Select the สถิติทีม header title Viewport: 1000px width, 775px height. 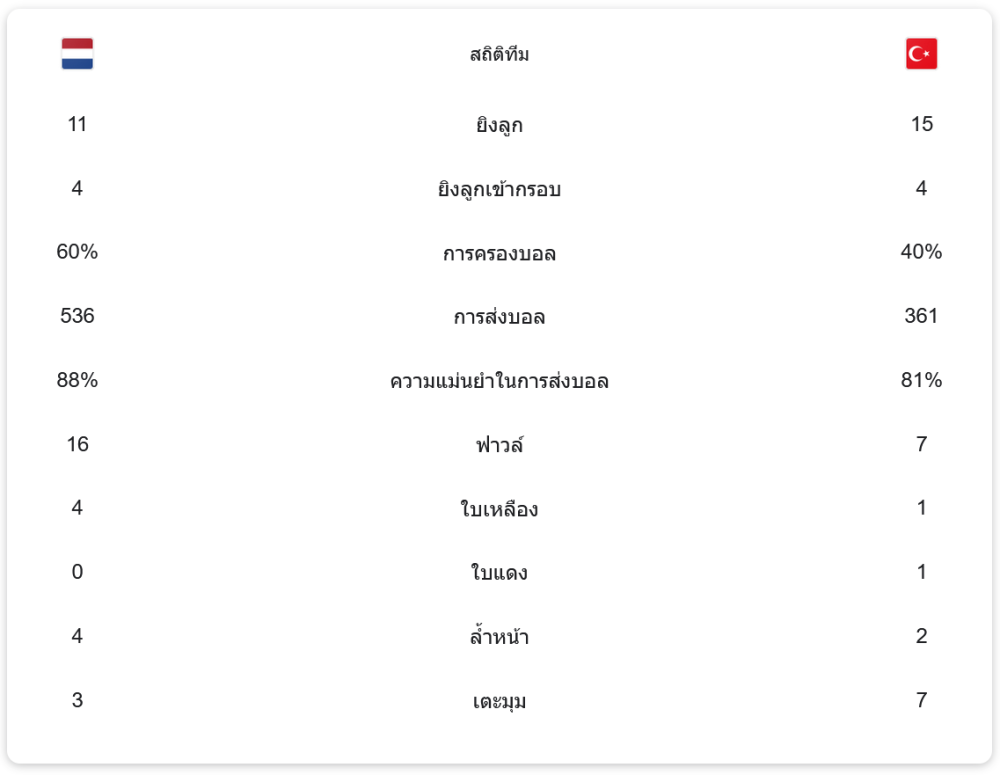pos(499,55)
